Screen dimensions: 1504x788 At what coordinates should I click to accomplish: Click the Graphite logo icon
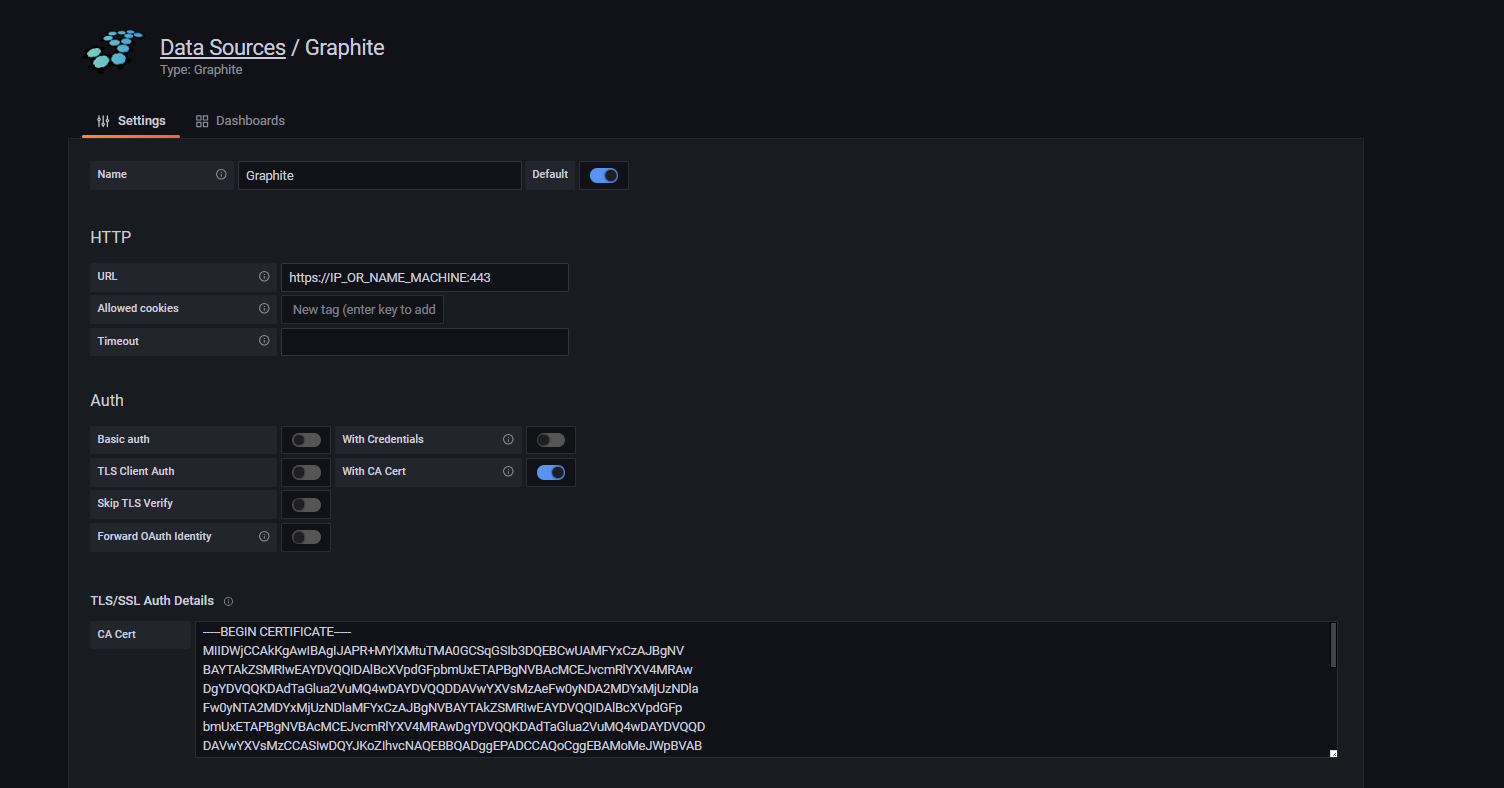[x=112, y=51]
